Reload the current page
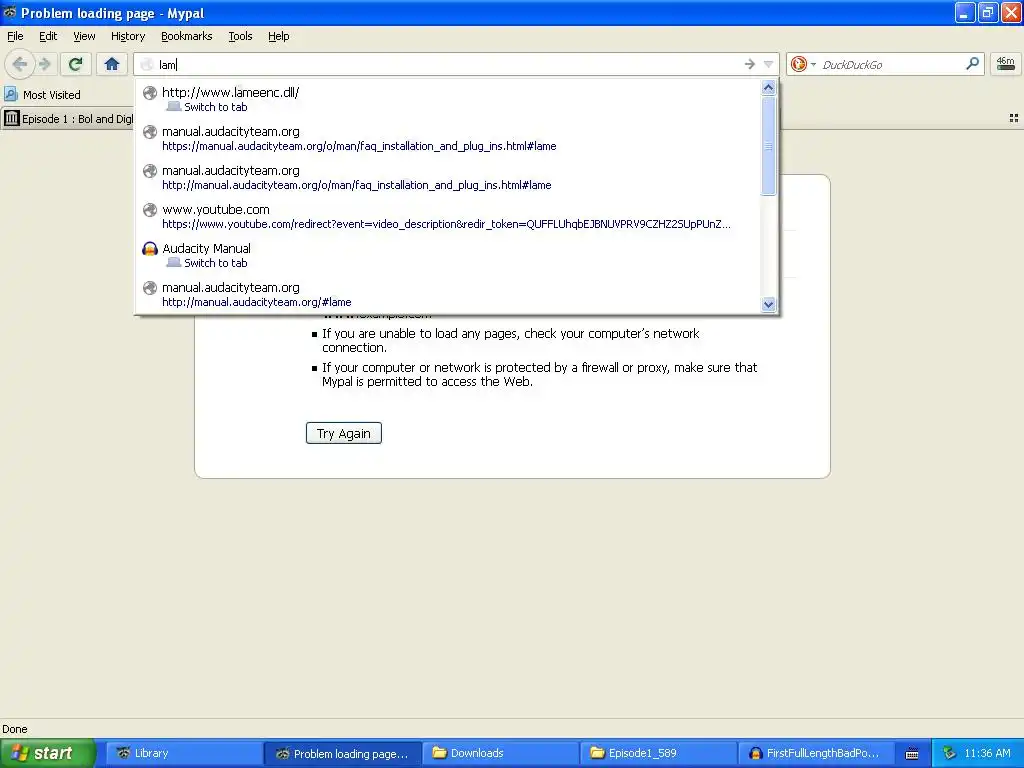1024x768 pixels. (76, 64)
